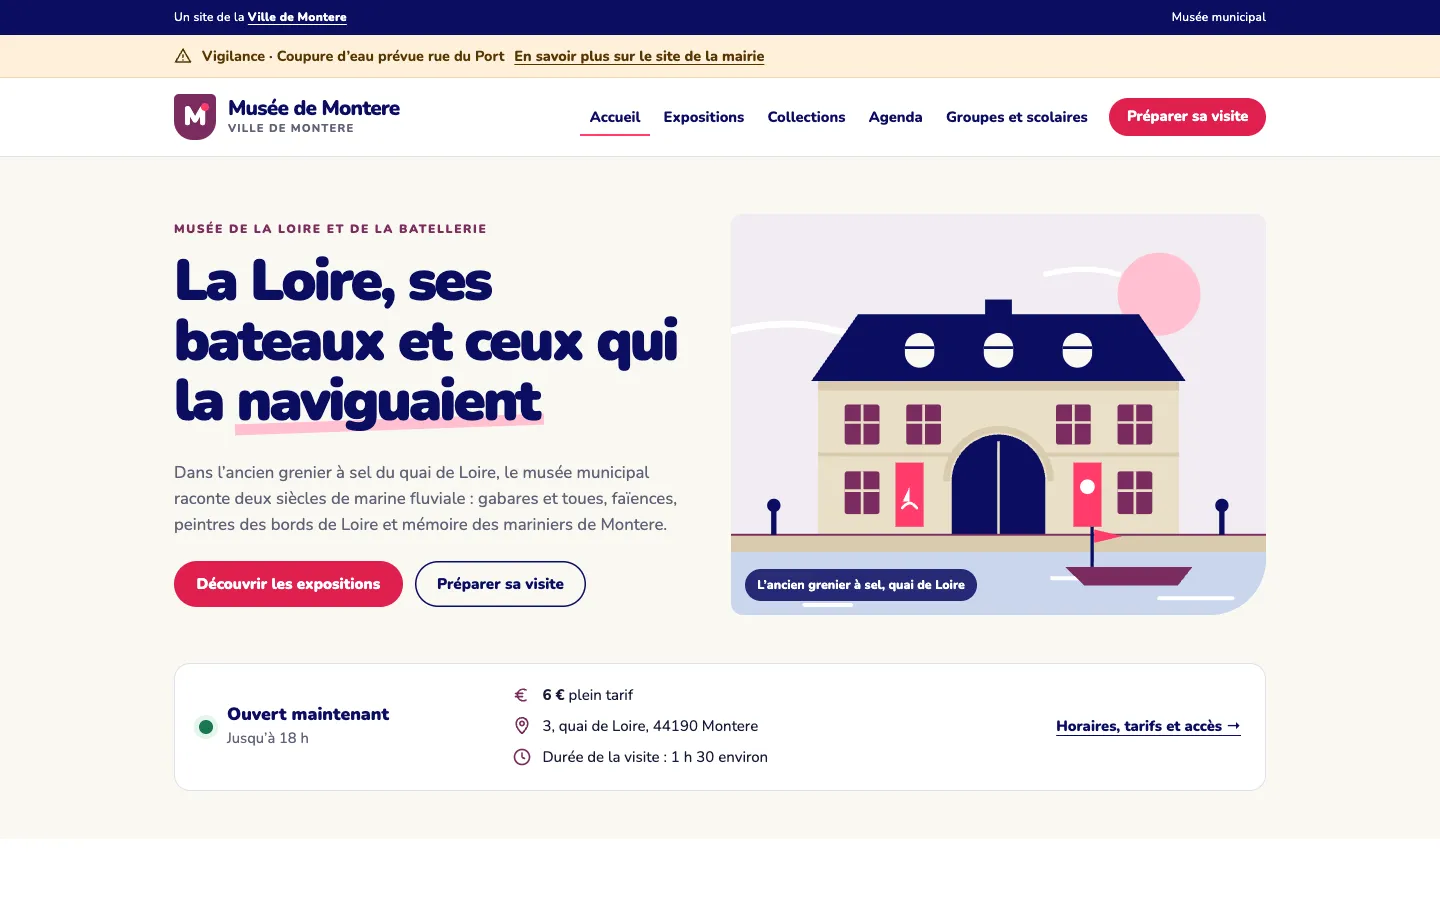Click the Ville de Montere tagline under logo
Viewport: 1440px width, 900px height.
(291, 128)
